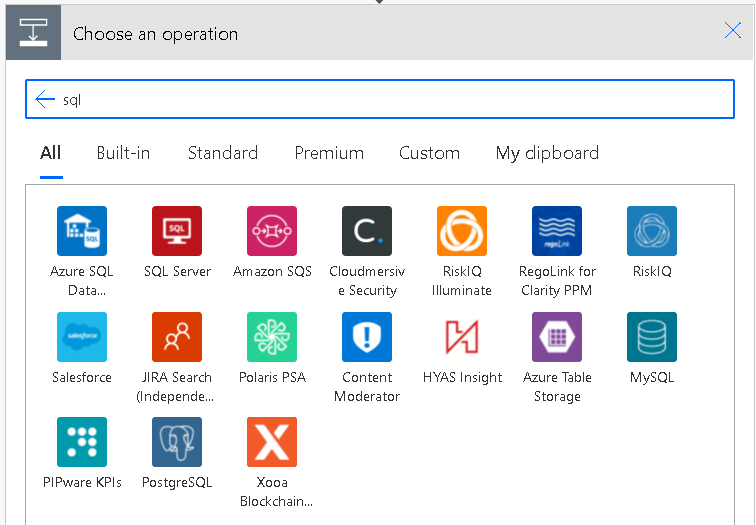Open the JIRA Search connector icon
Image resolution: width=756 pixels, height=525 pixels.
pos(176,337)
